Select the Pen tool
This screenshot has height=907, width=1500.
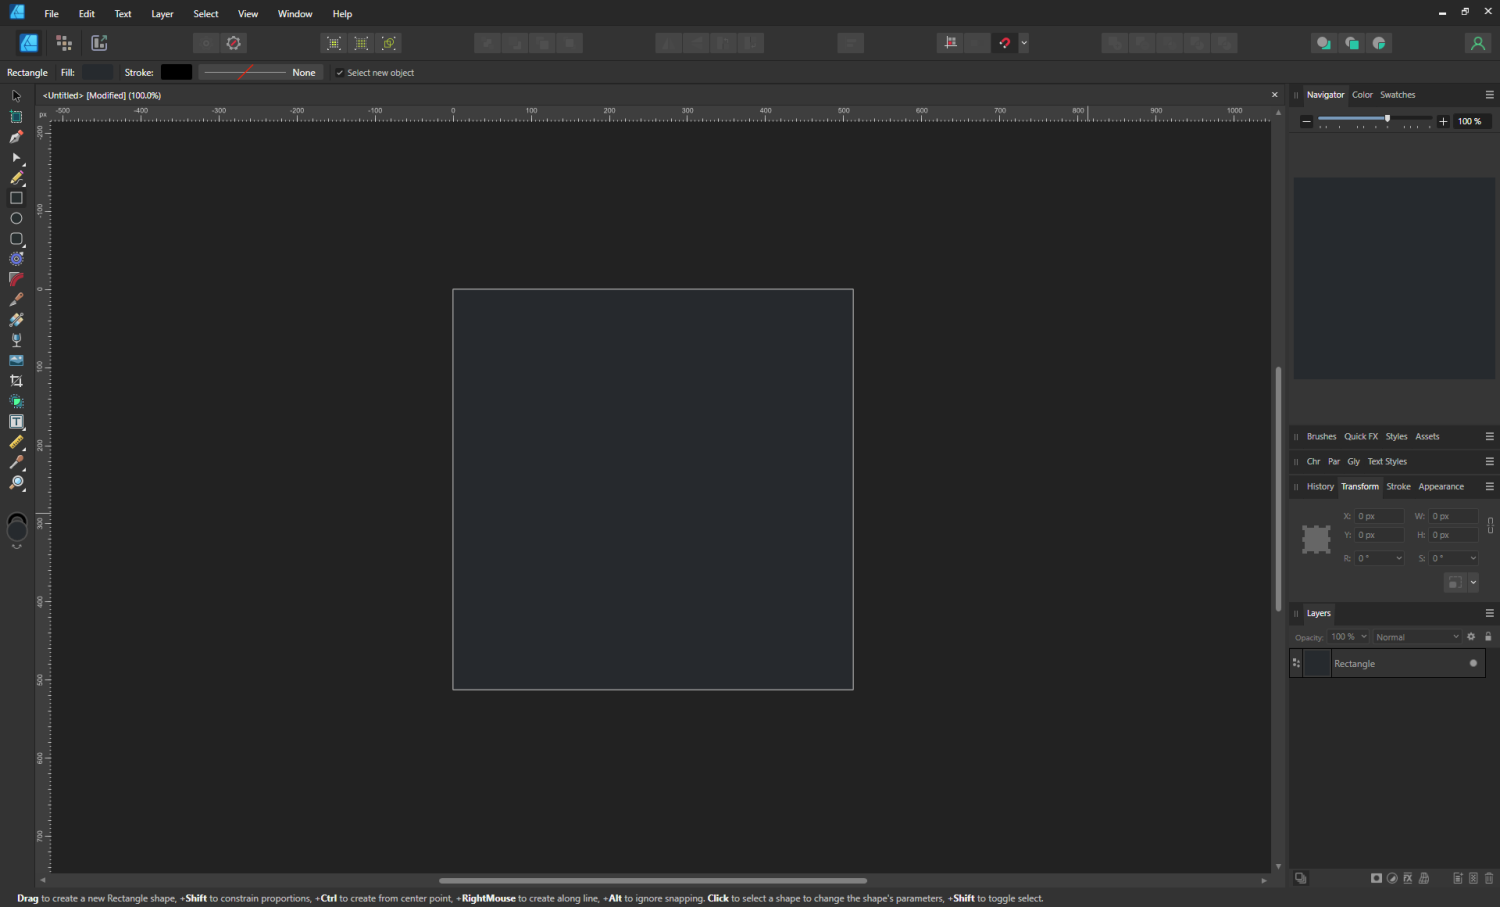point(16,137)
